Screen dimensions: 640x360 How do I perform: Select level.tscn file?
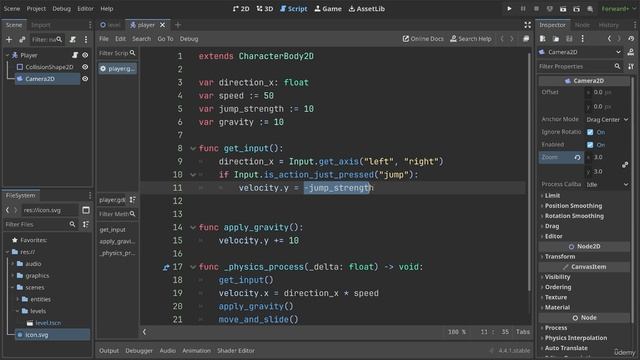click(x=48, y=323)
